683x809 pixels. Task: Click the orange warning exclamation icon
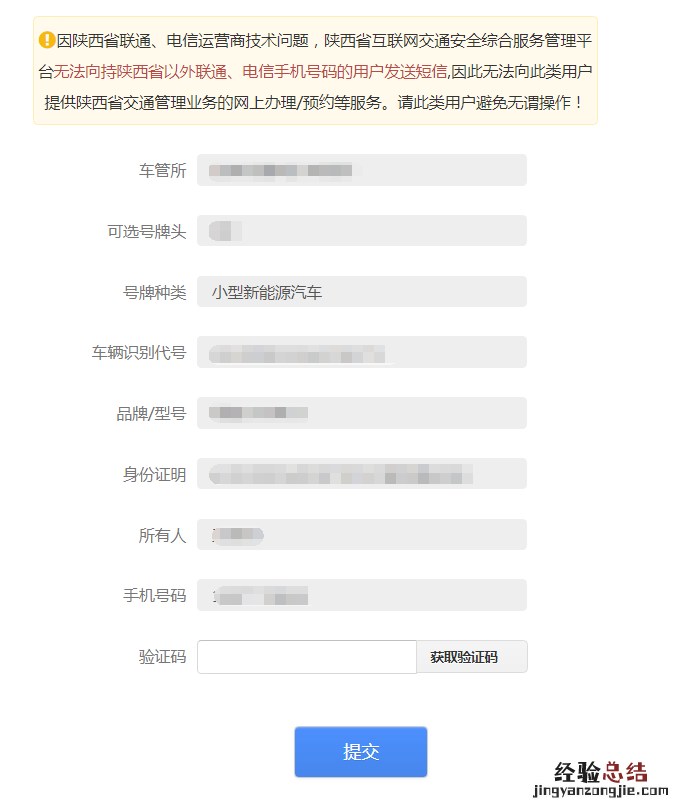[46, 40]
